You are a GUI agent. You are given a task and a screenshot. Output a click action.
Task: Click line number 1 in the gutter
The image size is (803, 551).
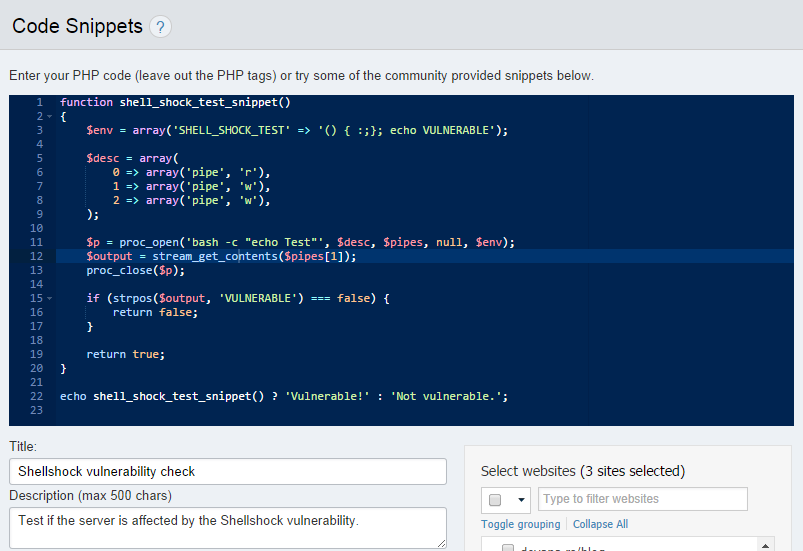38,102
